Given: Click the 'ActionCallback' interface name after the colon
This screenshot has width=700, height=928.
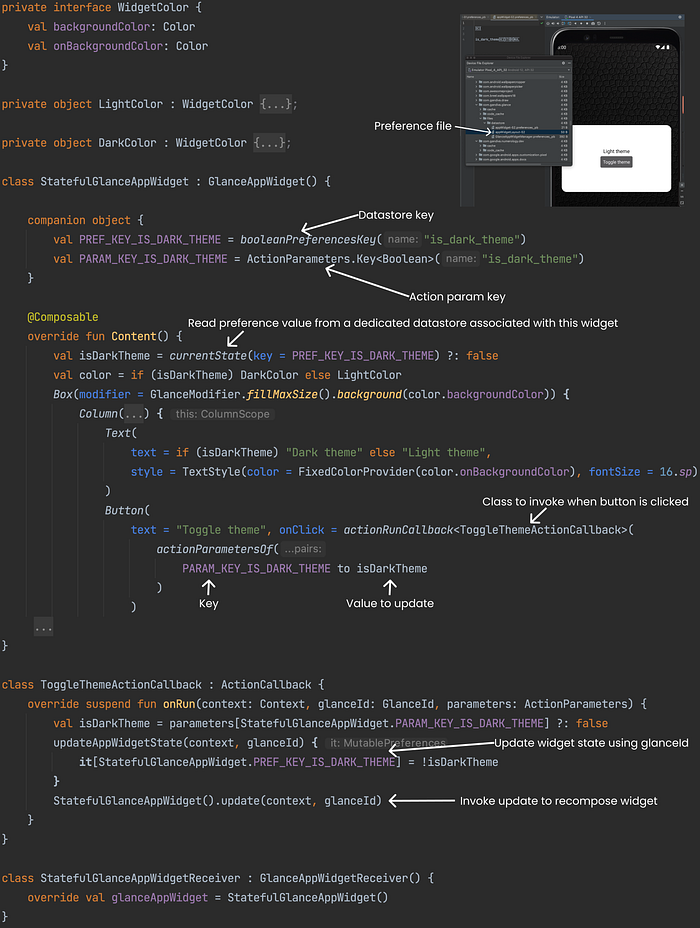Looking at the screenshot, I should (x=266, y=685).
